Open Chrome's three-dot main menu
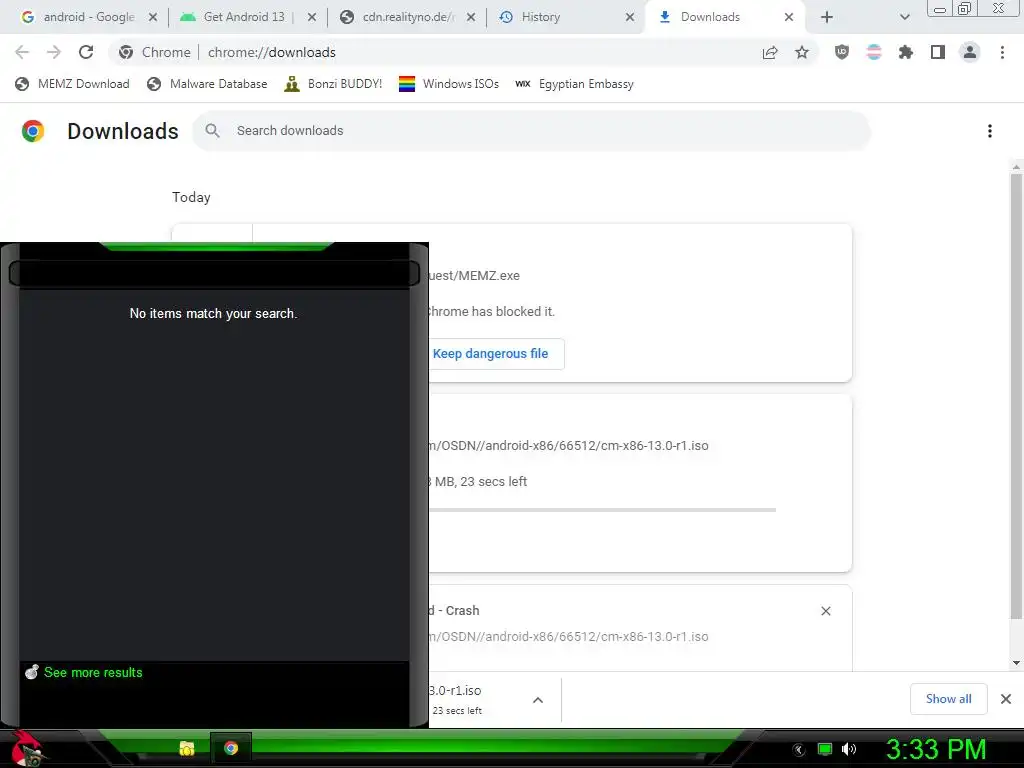Viewport: 1024px width, 768px height. (1002, 52)
